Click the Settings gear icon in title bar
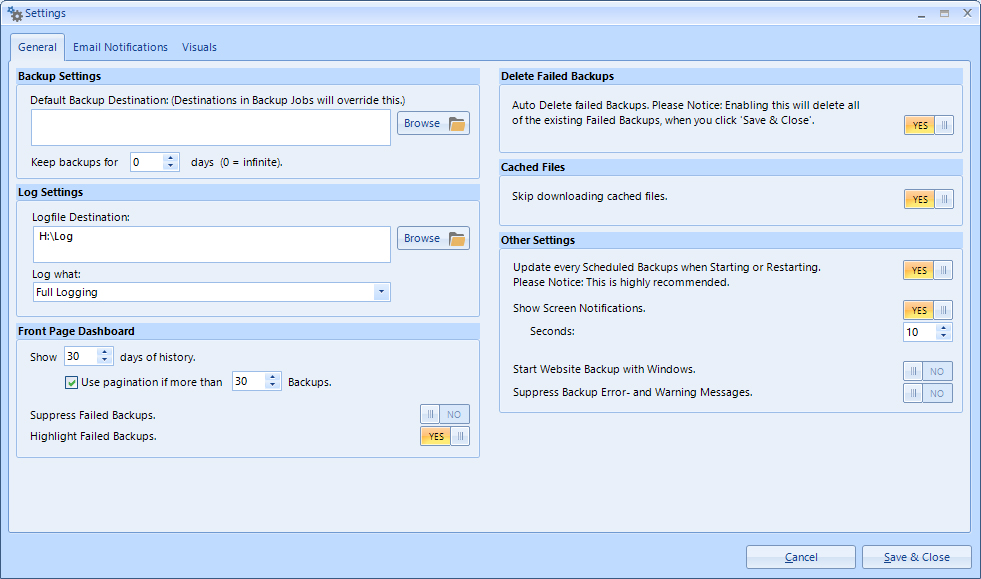The width and height of the screenshot is (981, 579). click(15, 13)
